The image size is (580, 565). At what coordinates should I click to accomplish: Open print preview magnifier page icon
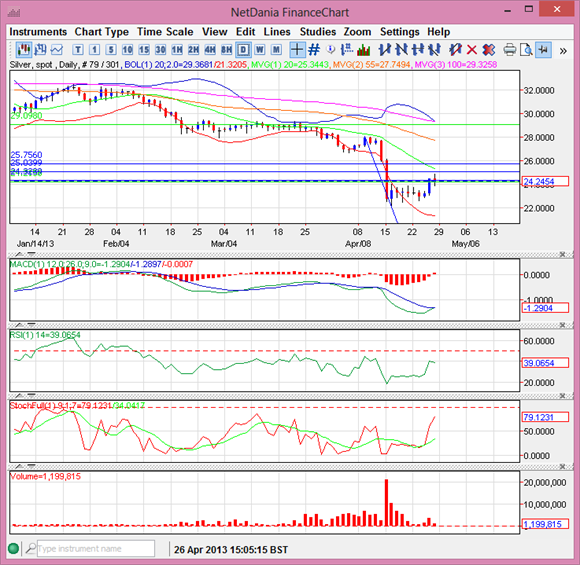pos(526,50)
